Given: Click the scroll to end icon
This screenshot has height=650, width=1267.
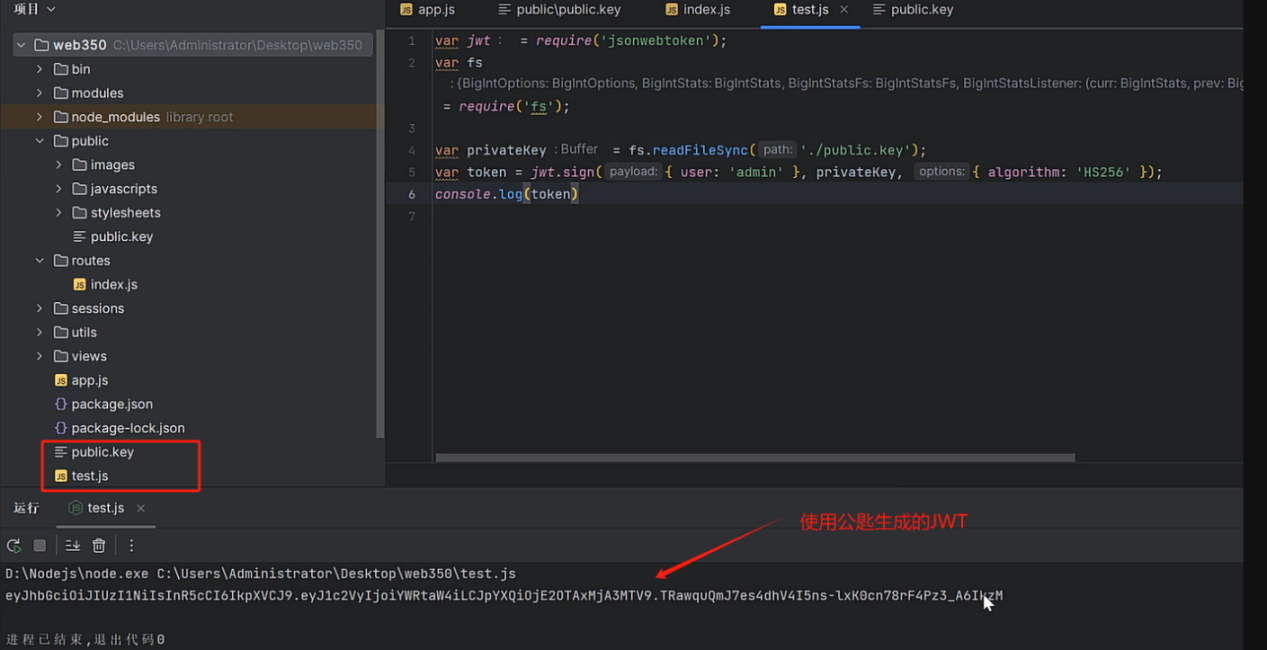Looking at the screenshot, I should pos(73,545).
